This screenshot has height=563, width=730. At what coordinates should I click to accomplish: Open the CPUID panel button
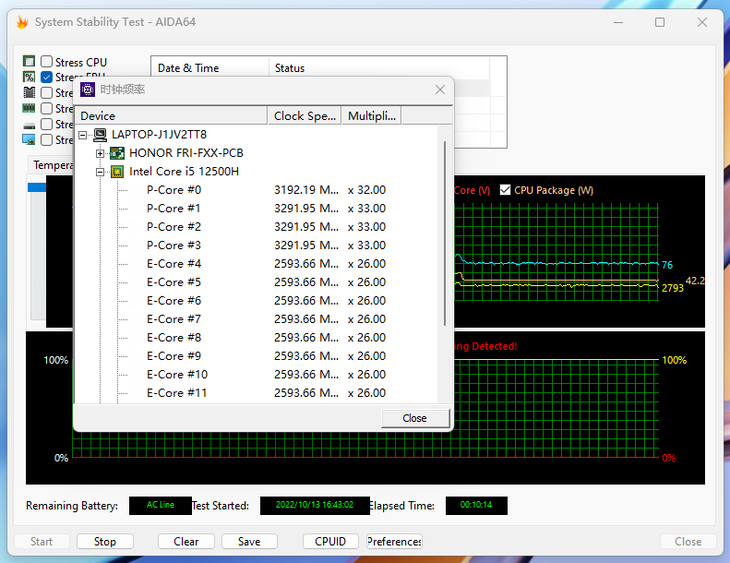point(331,542)
